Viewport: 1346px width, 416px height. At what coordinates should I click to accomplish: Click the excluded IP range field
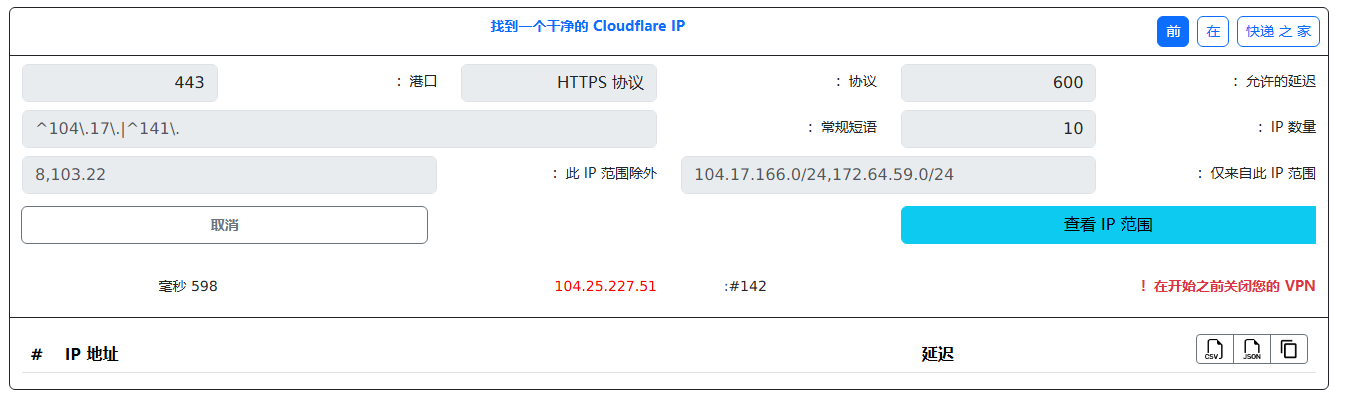[229, 175]
